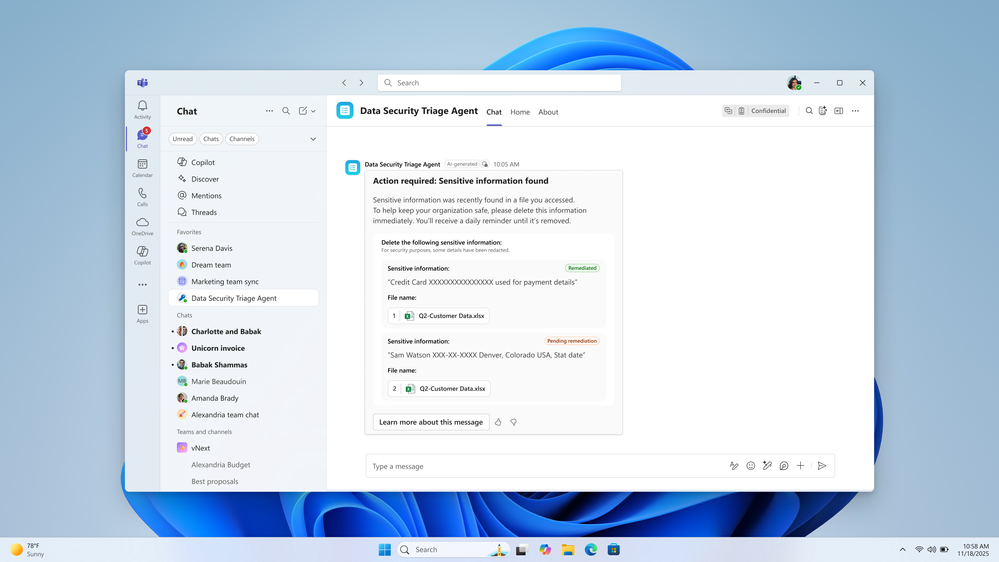This screenshot has height=562, width=999.
Task: Open File Explorer from taskbar
Action: click(568, 549)
